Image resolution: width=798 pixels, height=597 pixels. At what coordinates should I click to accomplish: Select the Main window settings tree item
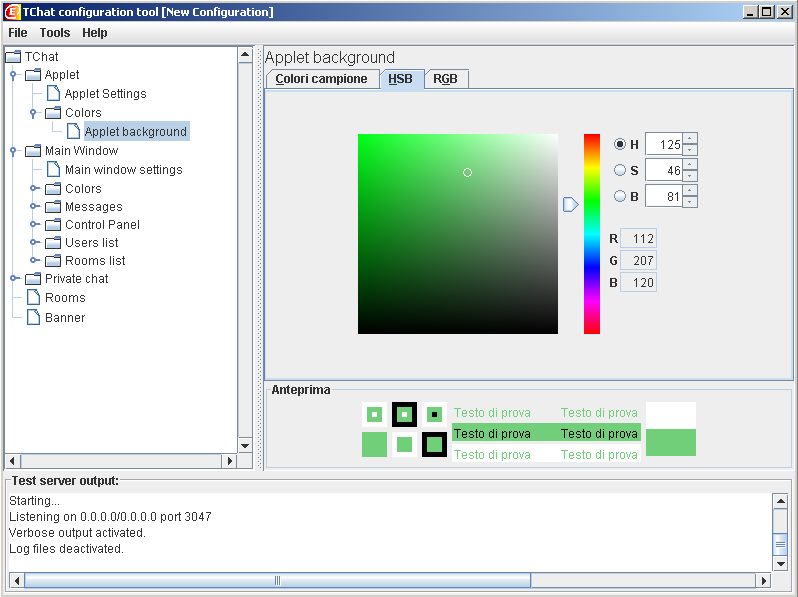pos(123,169)
